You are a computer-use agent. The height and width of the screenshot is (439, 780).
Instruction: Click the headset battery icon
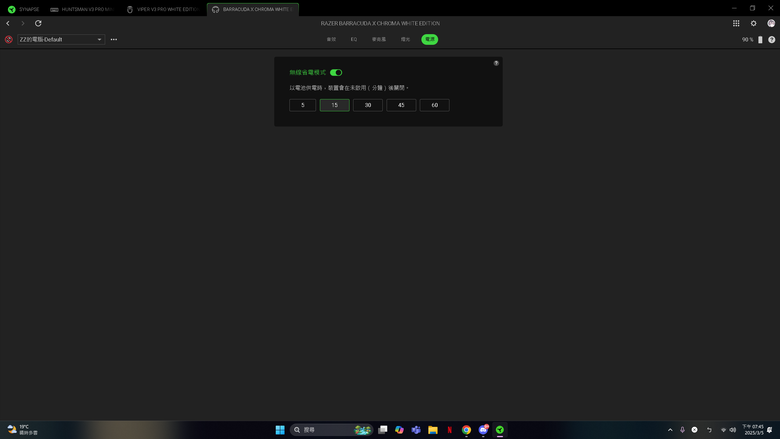(x=760, y=40)
